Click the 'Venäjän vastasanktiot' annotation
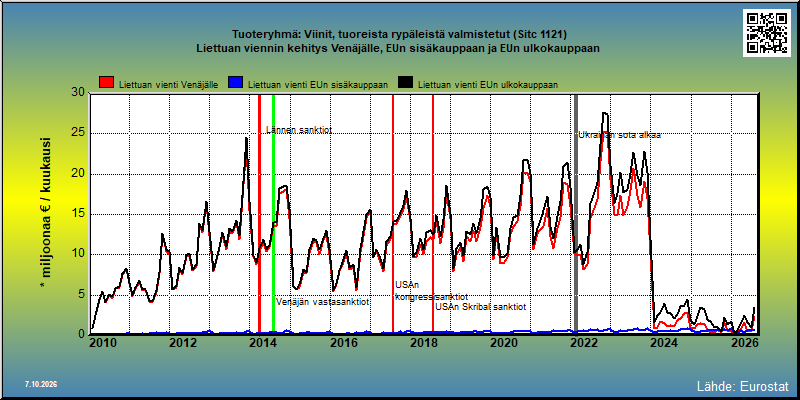This screenshot has height=400, width=800. tap(323, 302)
